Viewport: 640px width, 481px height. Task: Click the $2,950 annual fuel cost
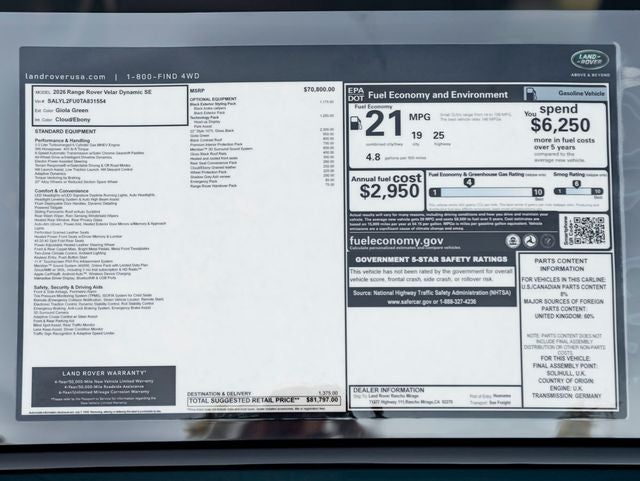tap(389, 191)
